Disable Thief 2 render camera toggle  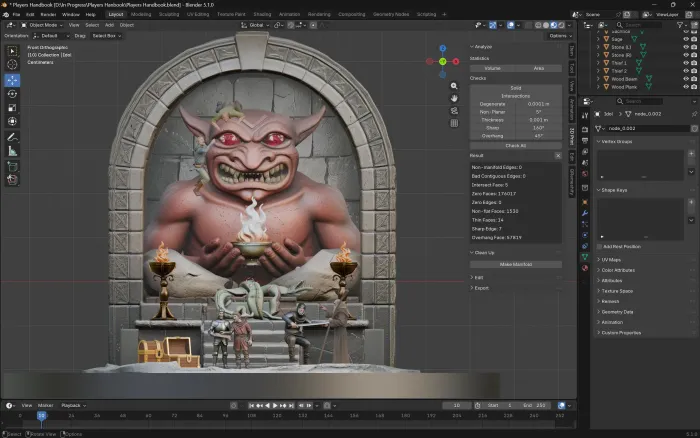pyautogui.click(x=694, y=71)
